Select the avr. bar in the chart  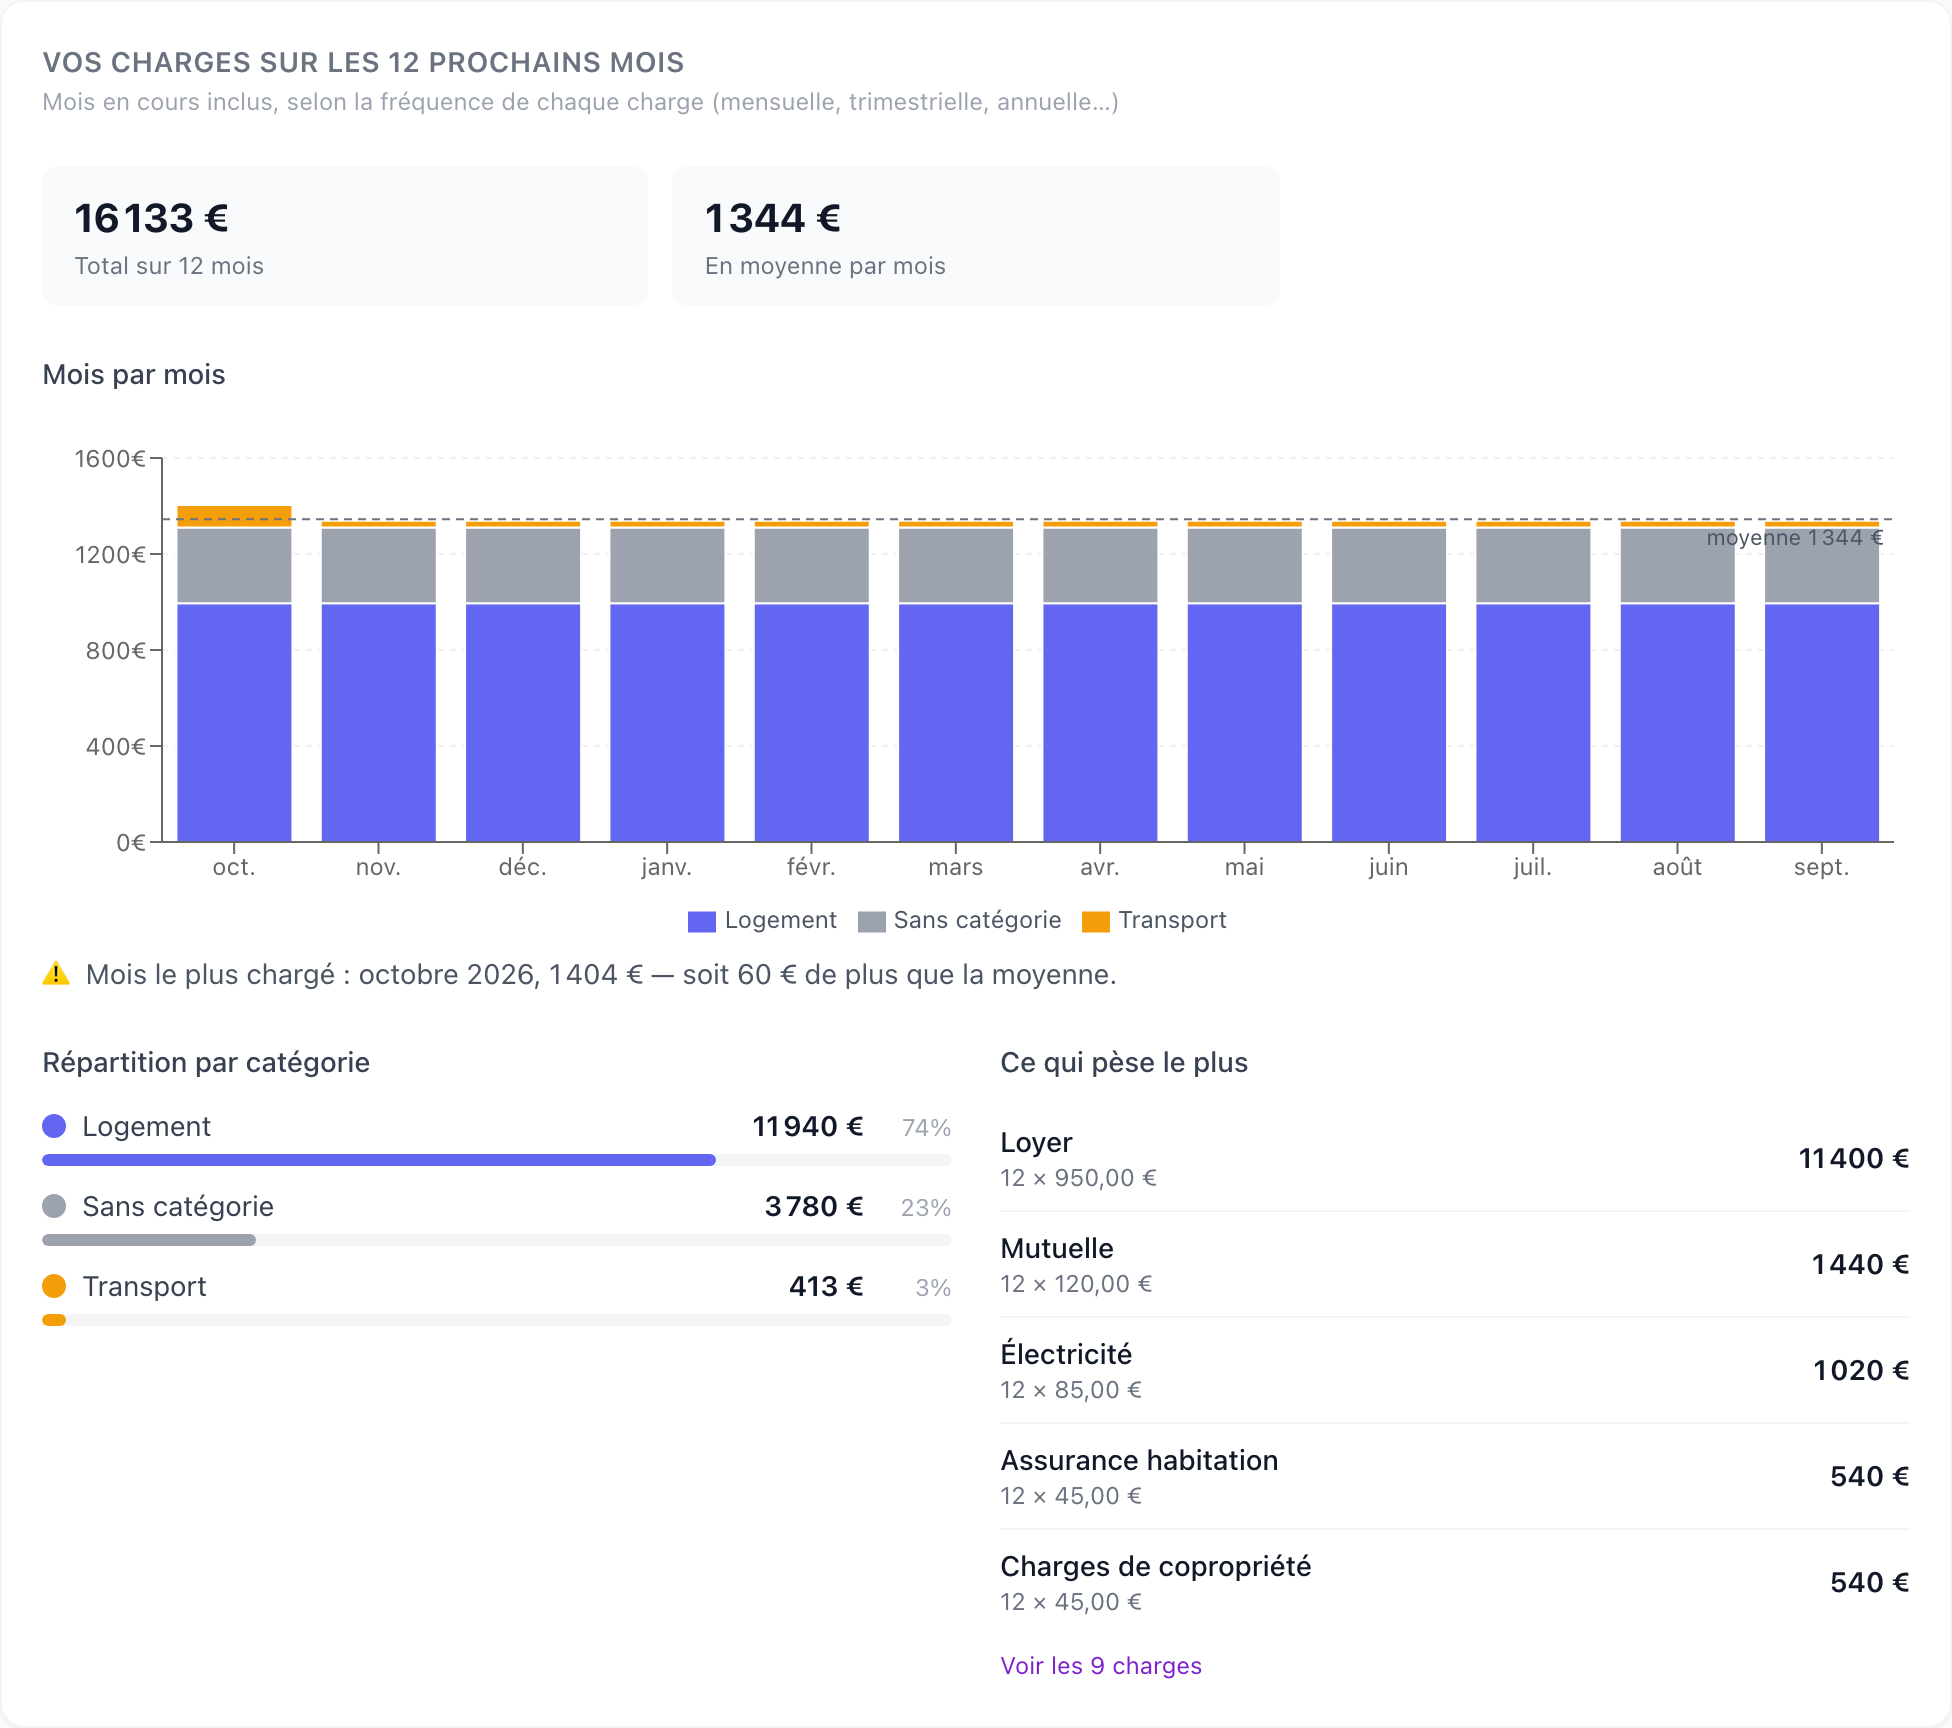click(1100, 682)
